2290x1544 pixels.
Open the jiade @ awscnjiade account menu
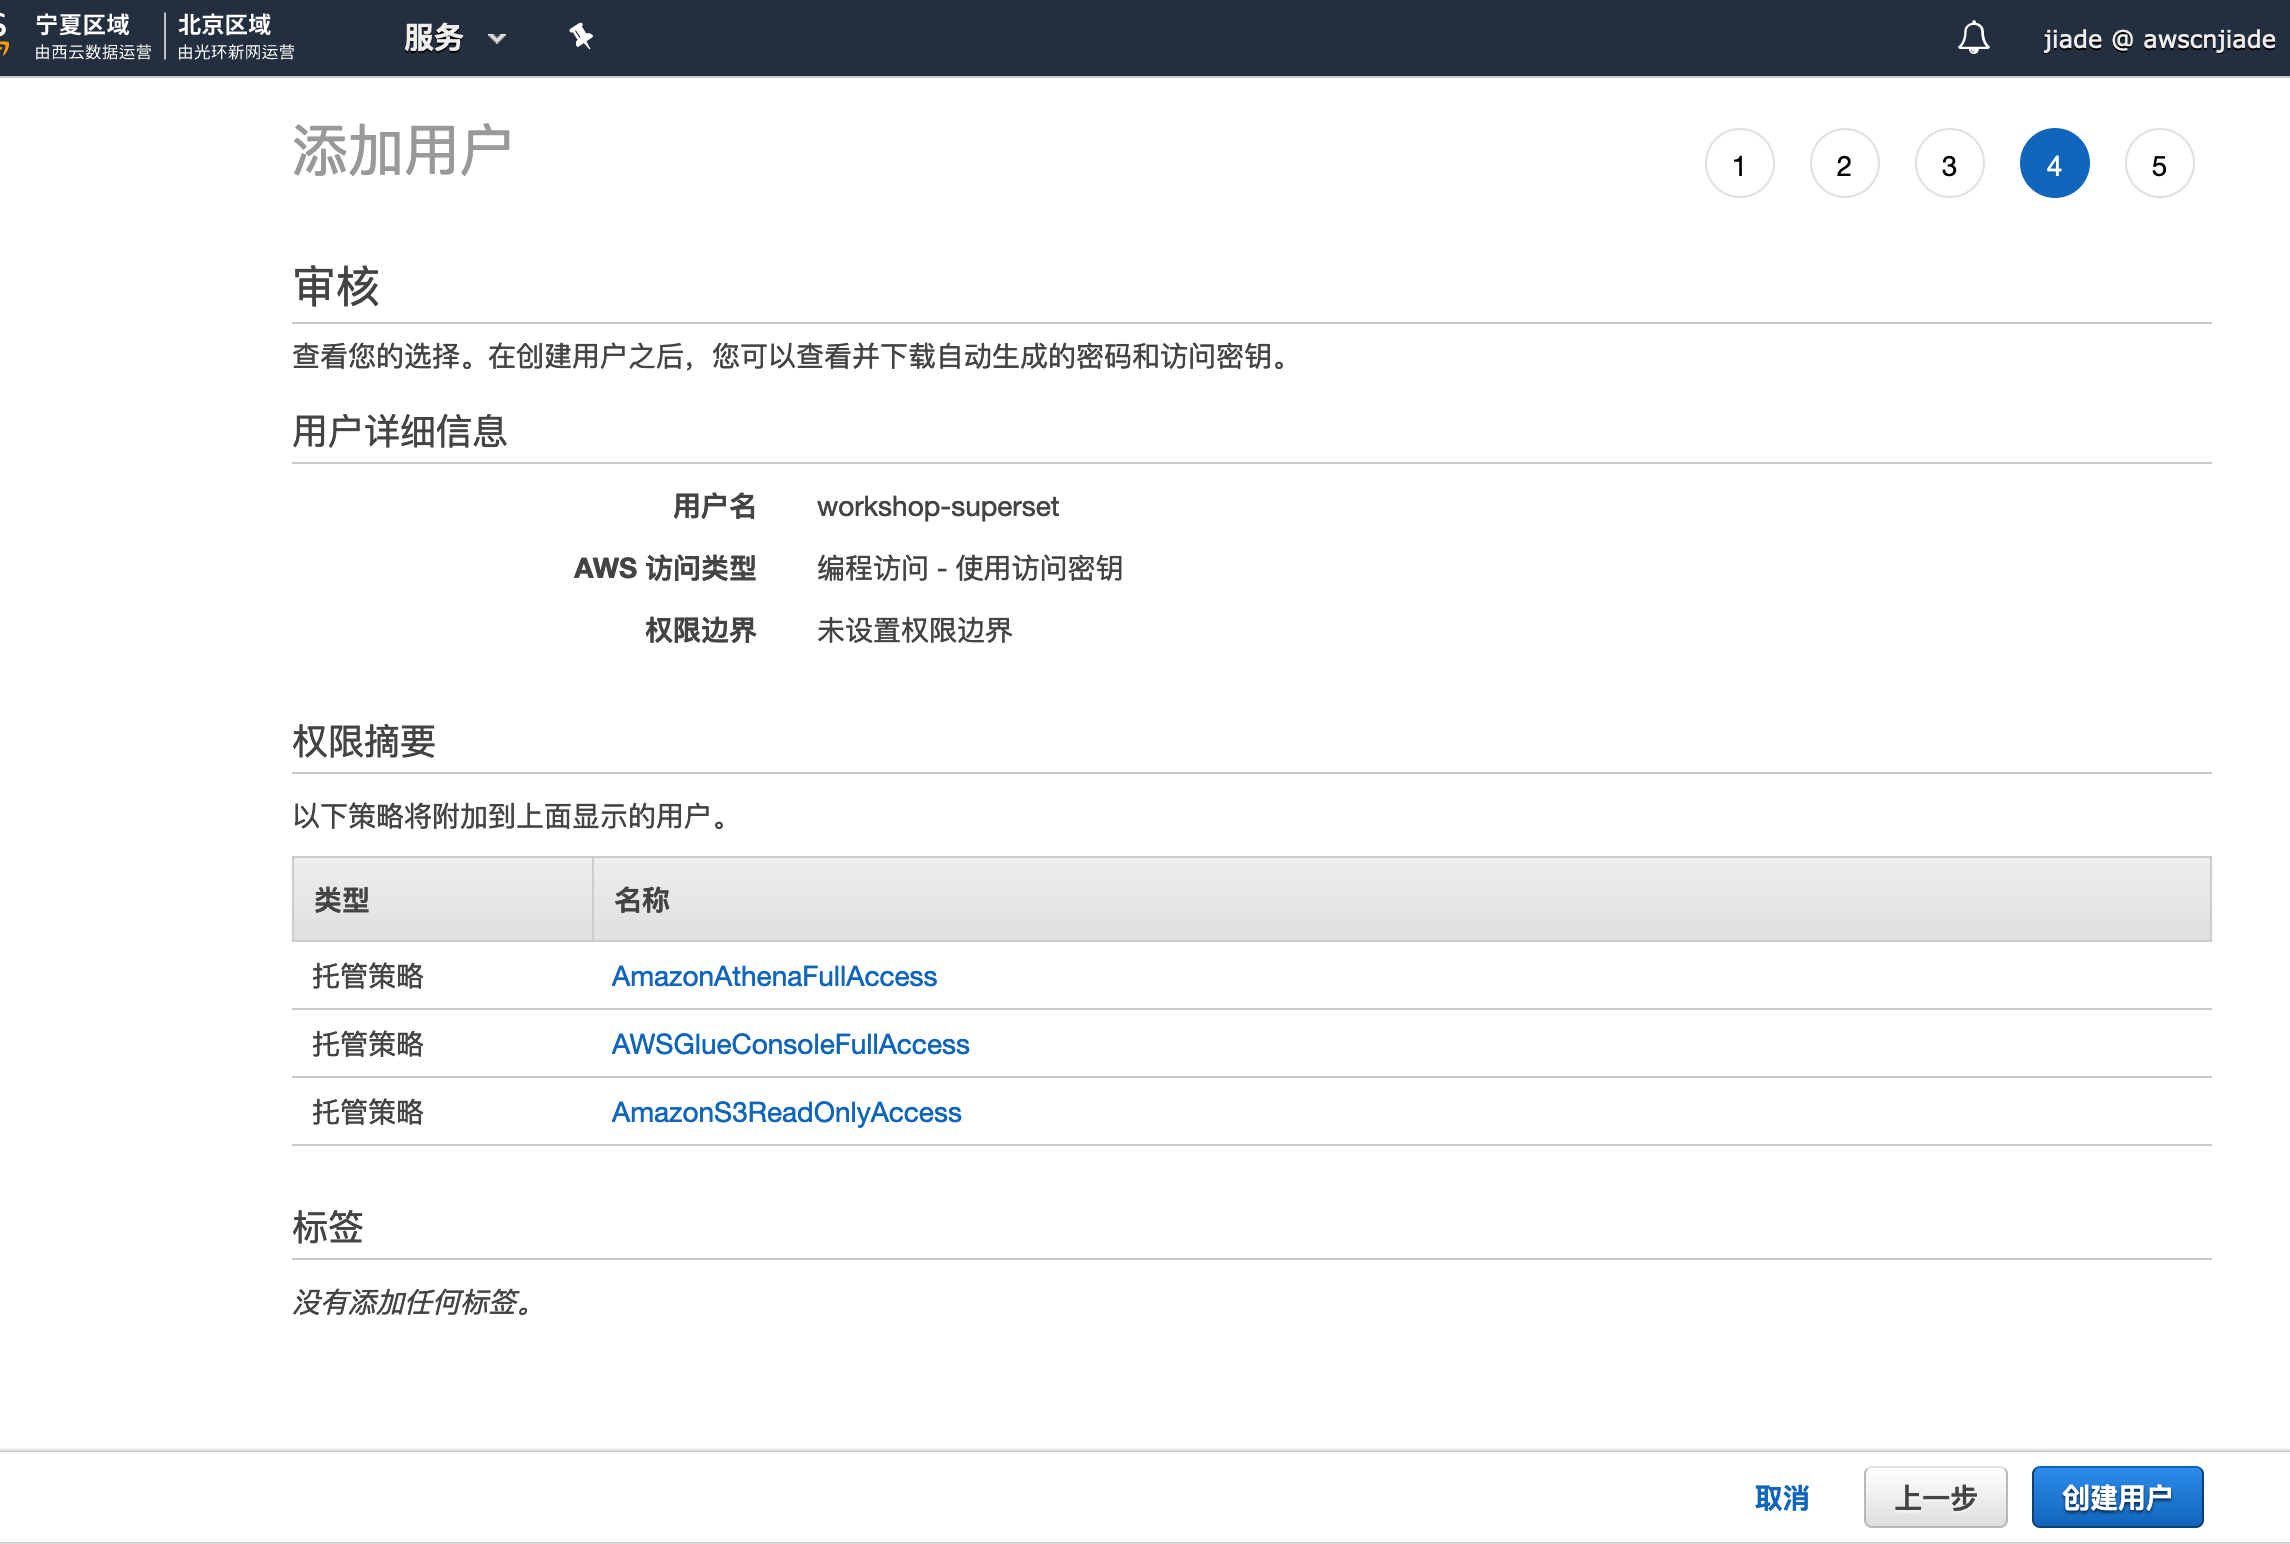(x=2158, y=39)
